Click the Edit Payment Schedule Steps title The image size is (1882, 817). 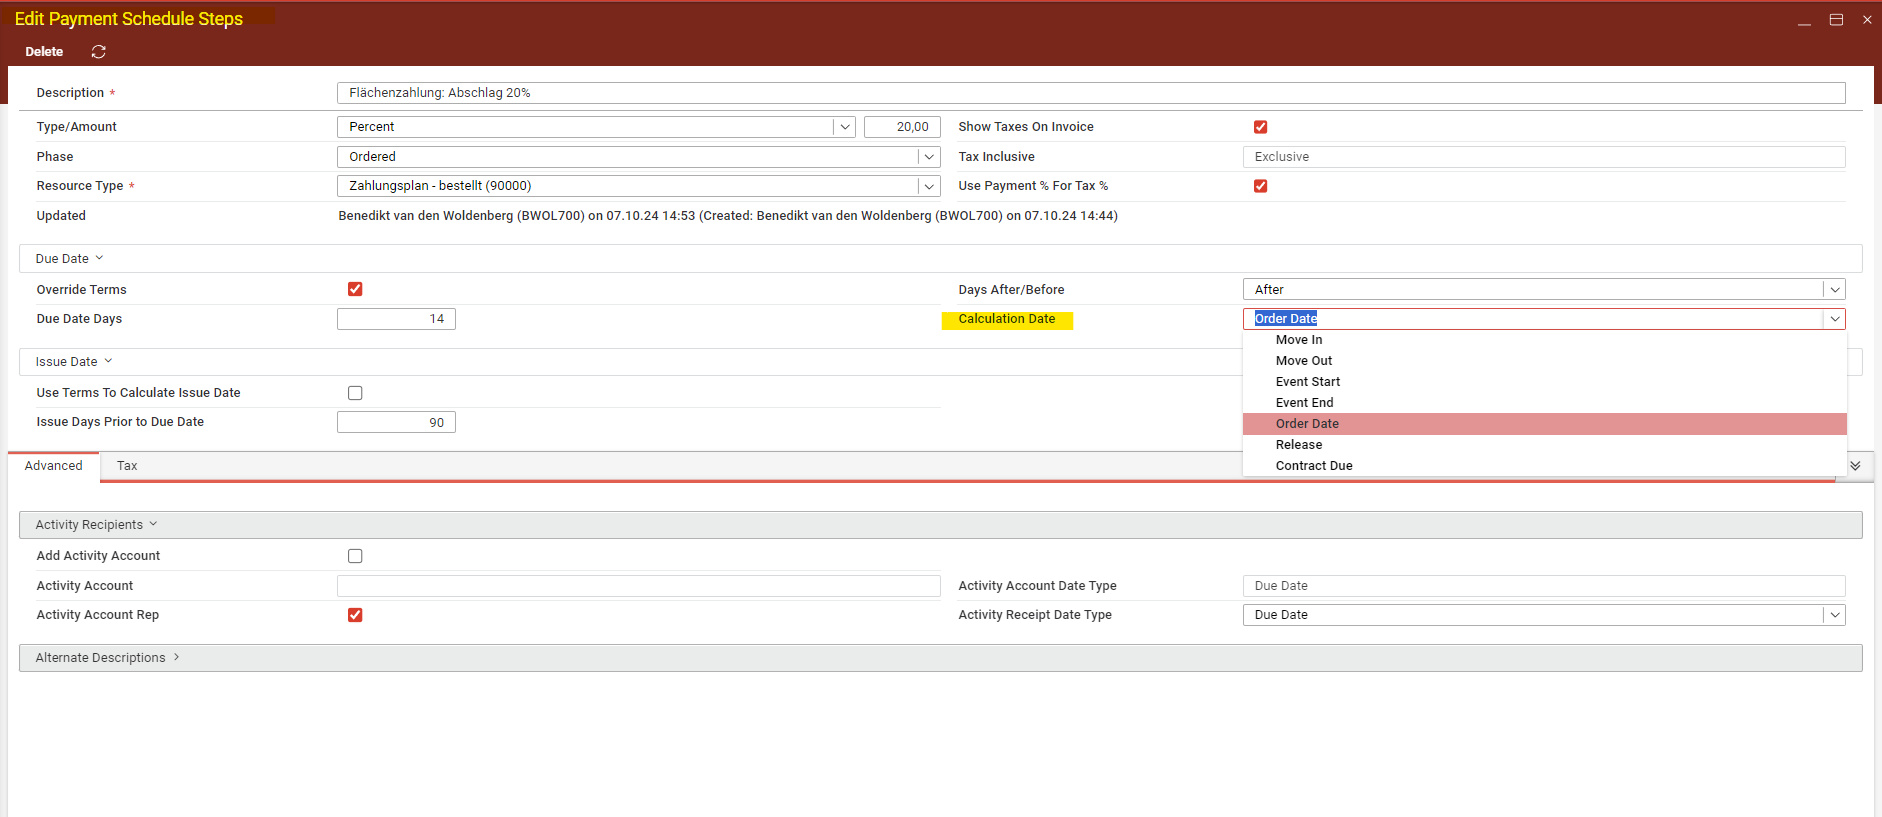coord(129,19)
